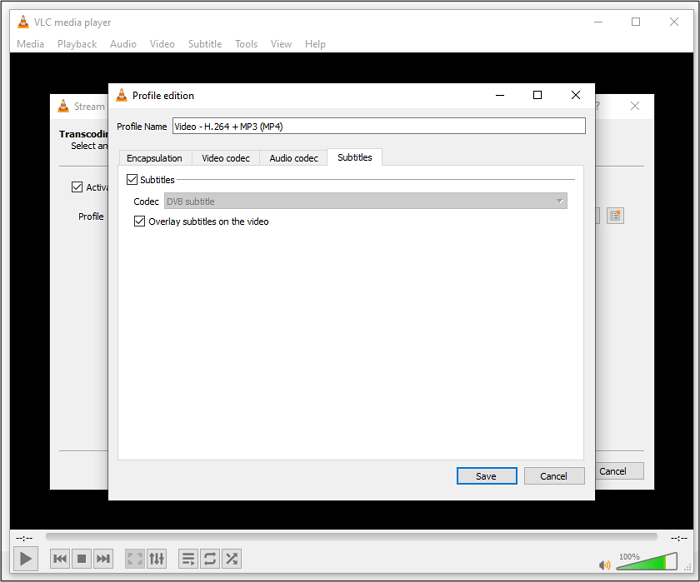
Task: Show the playlist icon
Action: 188,559
